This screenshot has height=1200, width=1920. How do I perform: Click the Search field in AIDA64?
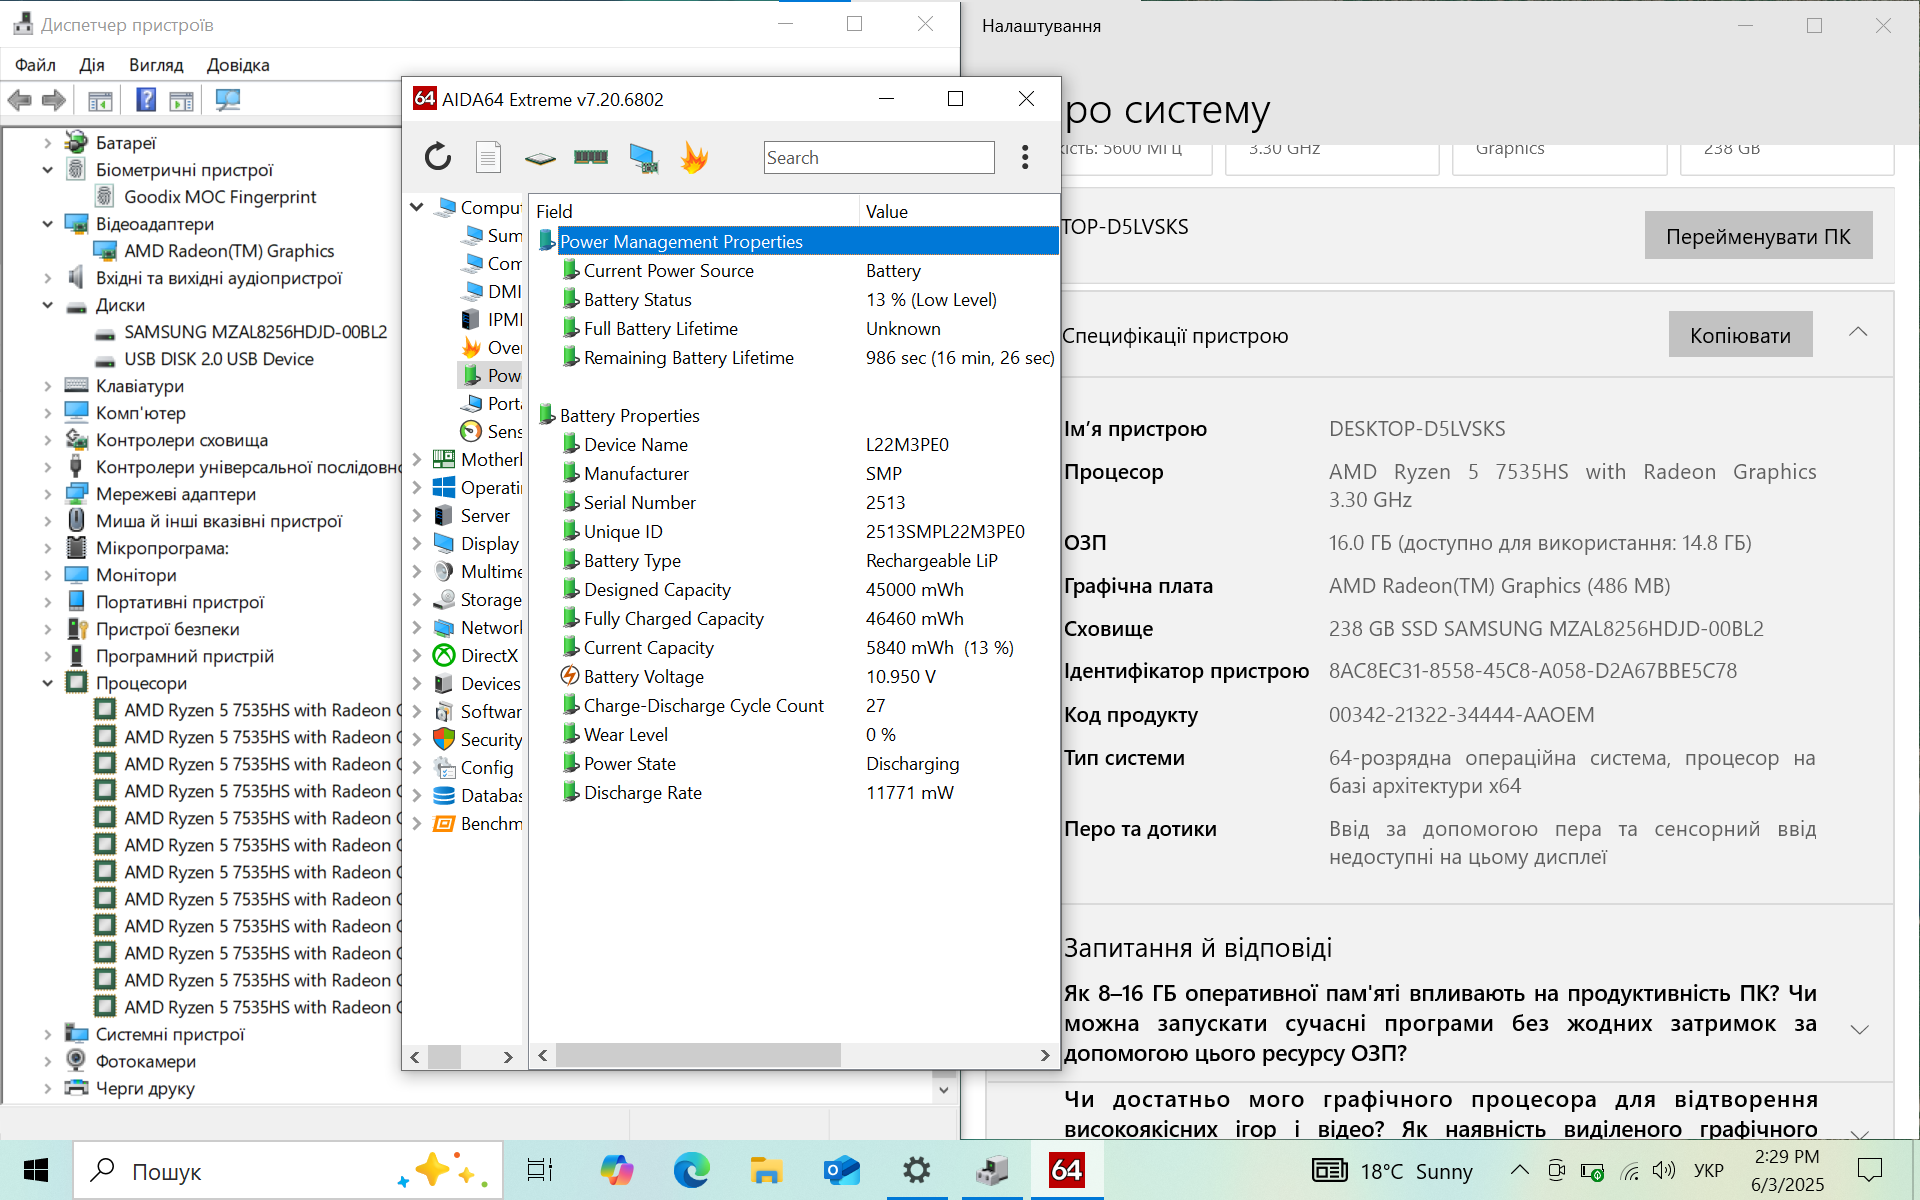click(879, 157)
